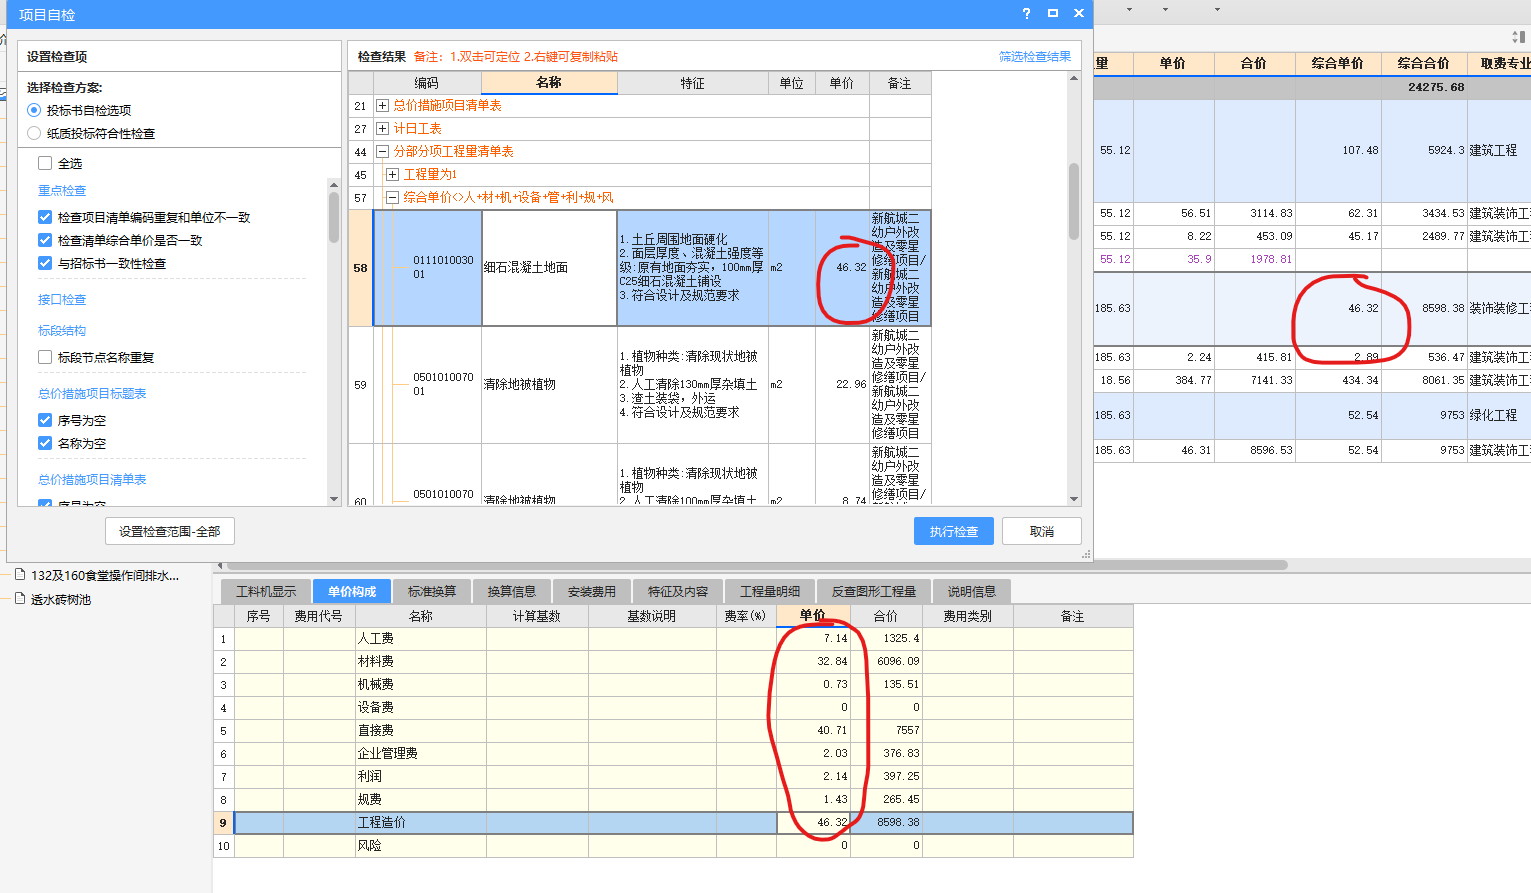Switch to 反查图形工程量 tab
Viewport: 1531px width, 893px height.
pyautogui.click(x=874, y=591)
